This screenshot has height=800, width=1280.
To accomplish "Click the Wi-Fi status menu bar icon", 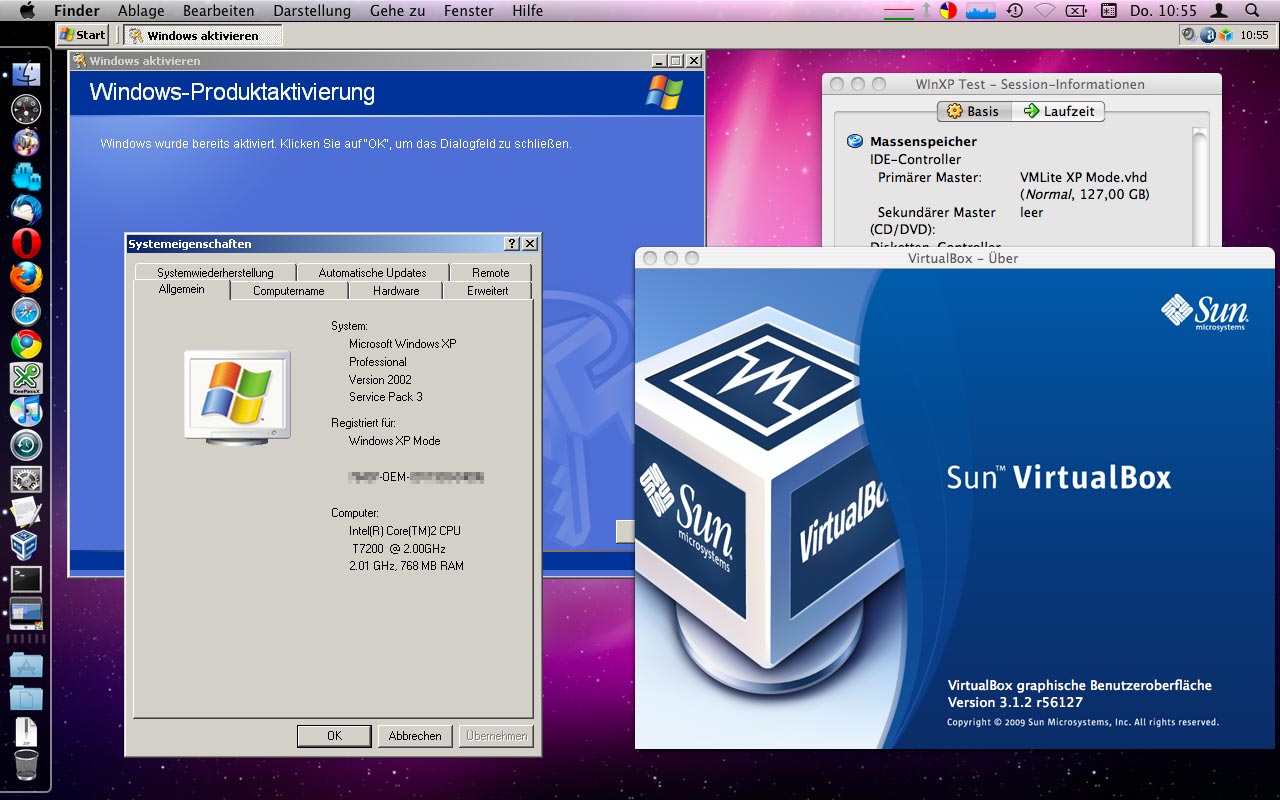I will [x=1045, y=11].
